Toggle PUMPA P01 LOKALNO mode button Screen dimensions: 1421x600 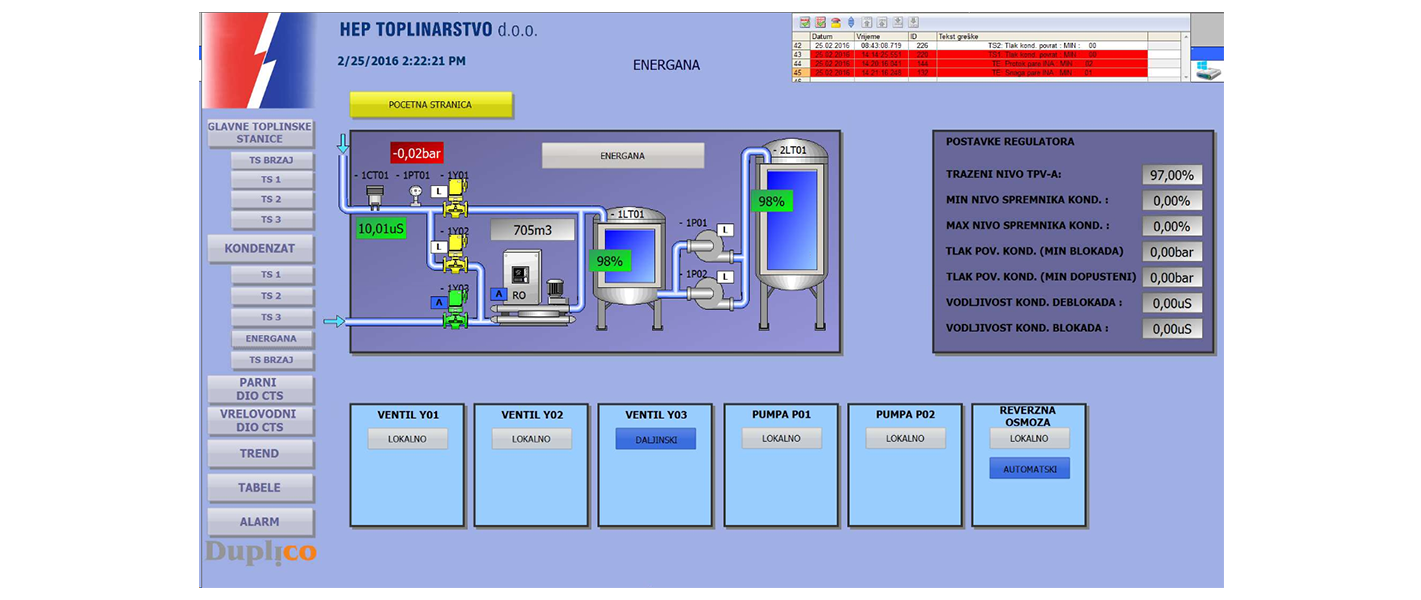[781, 439]
